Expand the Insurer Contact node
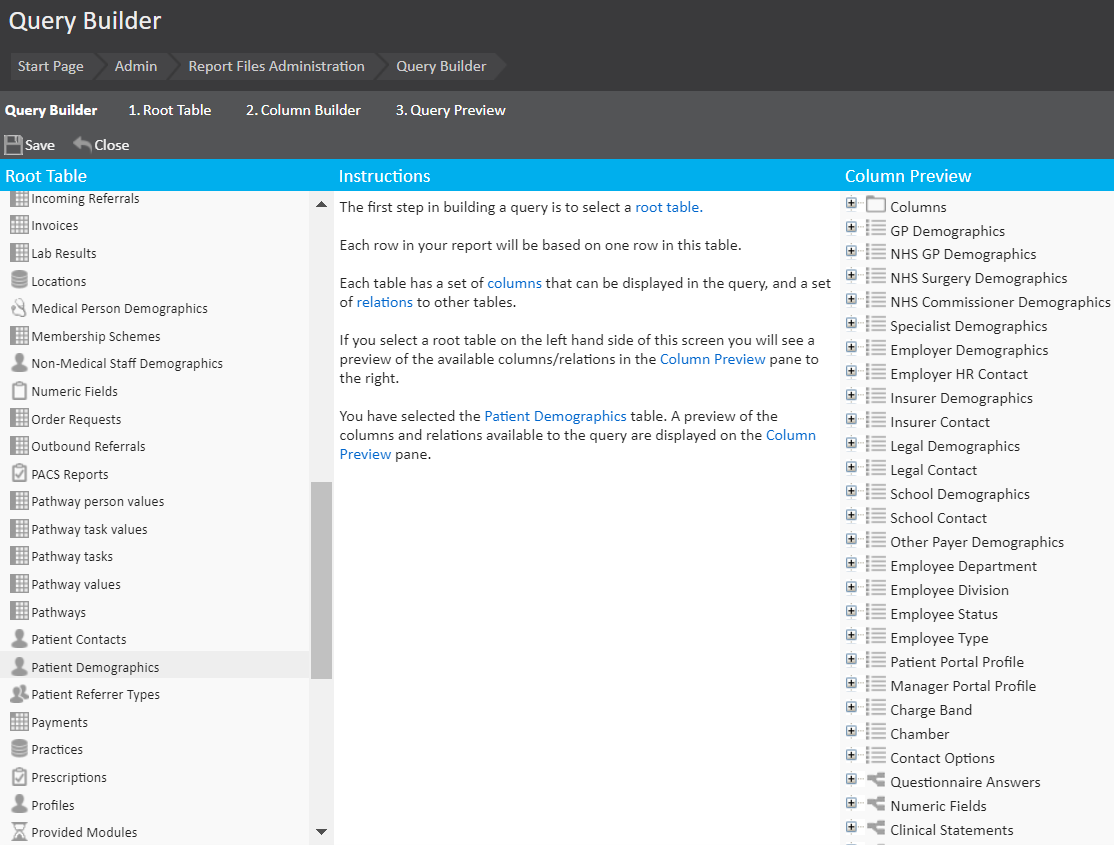1114x845 pixels. click(851, 419)
